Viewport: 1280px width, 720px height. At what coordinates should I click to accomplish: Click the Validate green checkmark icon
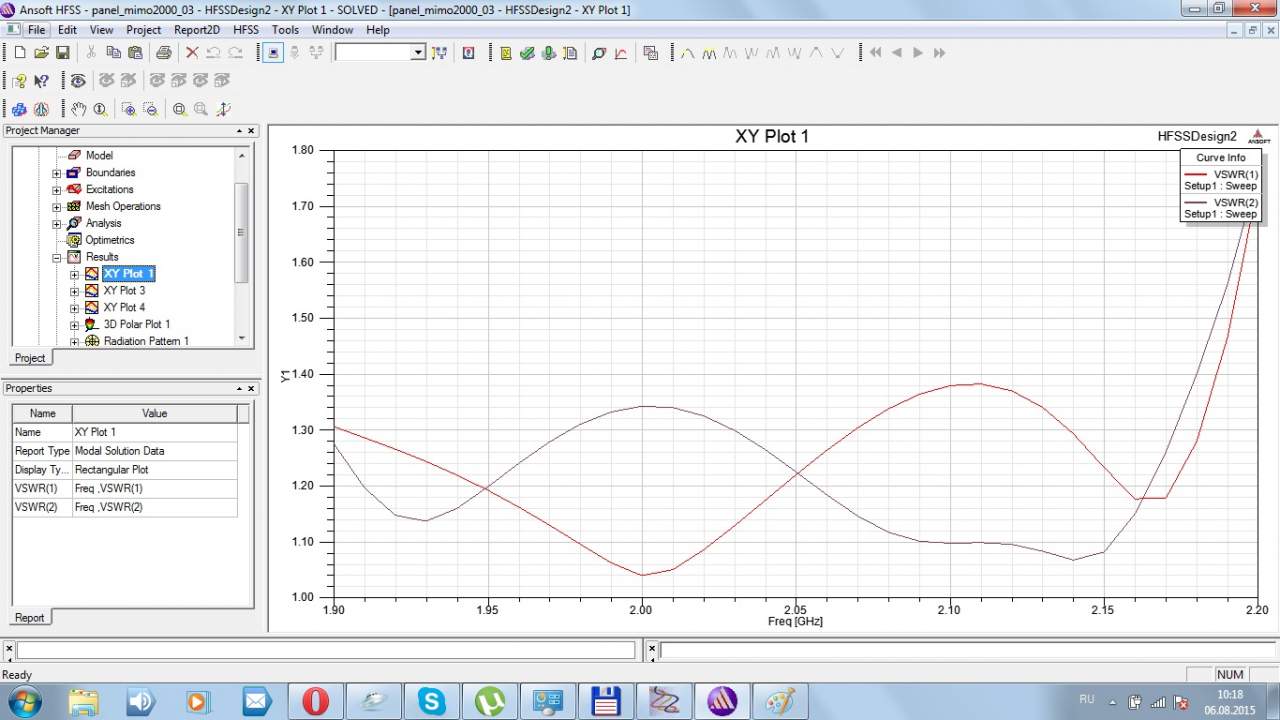point(527,53)
